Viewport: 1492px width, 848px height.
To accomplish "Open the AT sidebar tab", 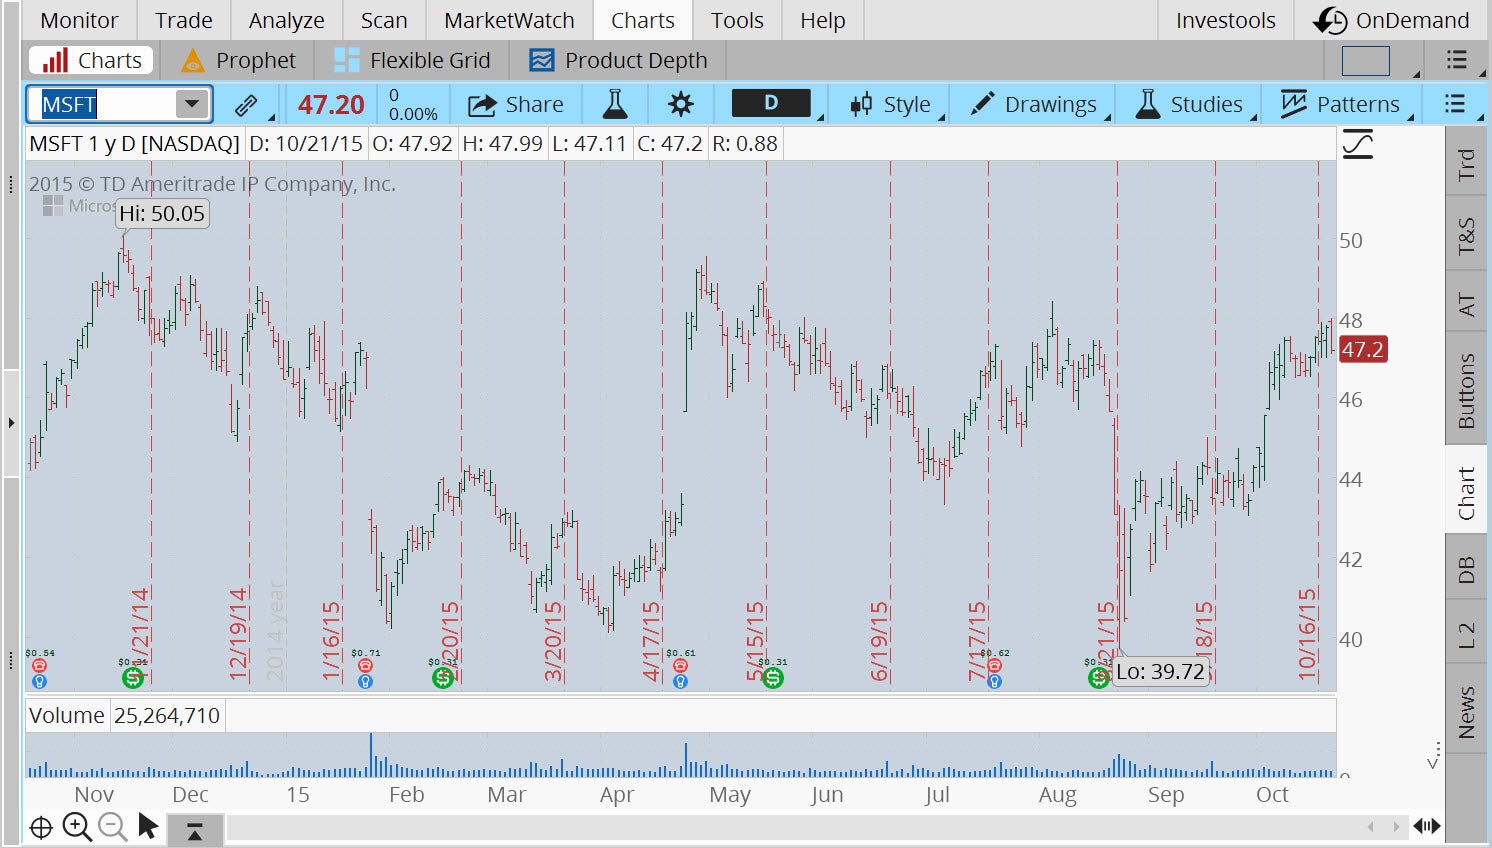I will click(1466, 304).
